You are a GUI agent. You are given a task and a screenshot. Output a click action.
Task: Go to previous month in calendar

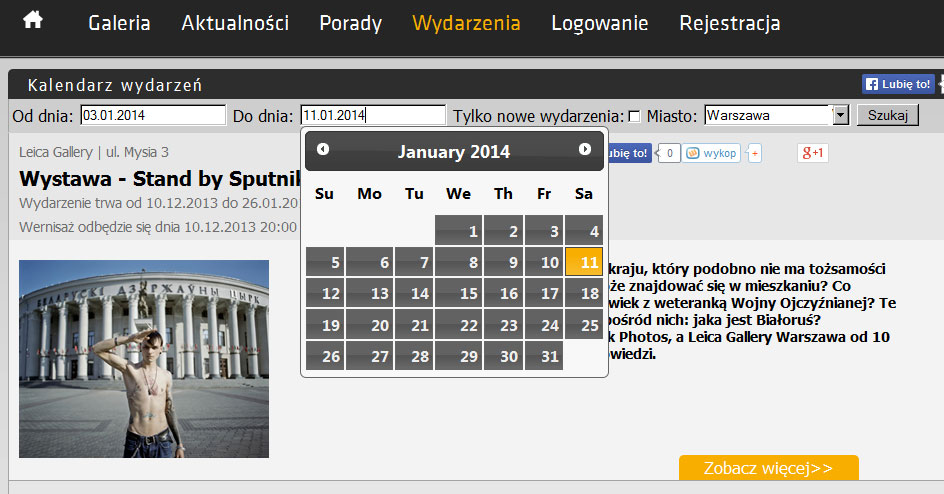click(323, 149)
